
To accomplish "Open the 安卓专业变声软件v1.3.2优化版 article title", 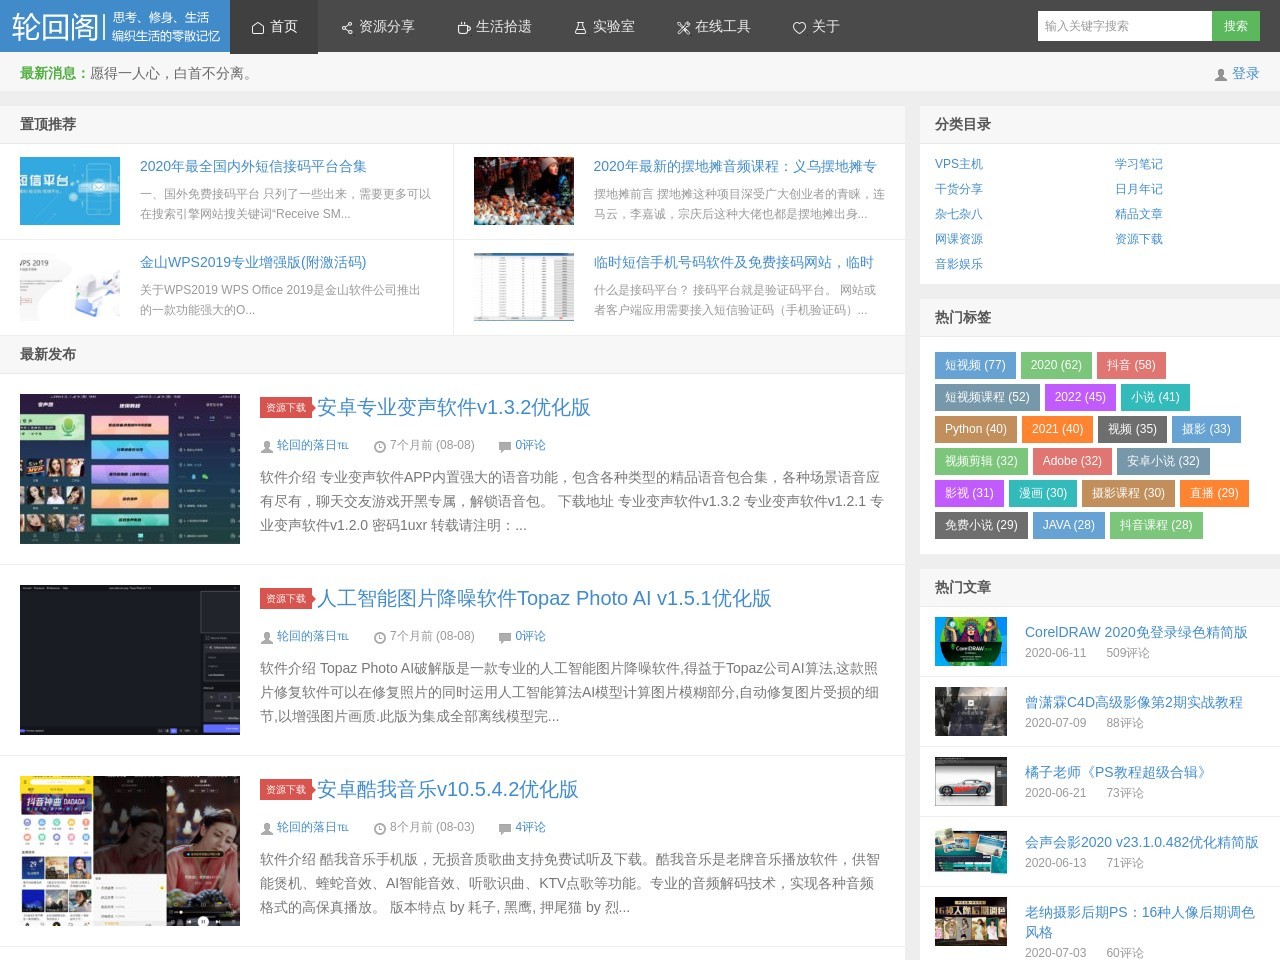I will [453, 407].
